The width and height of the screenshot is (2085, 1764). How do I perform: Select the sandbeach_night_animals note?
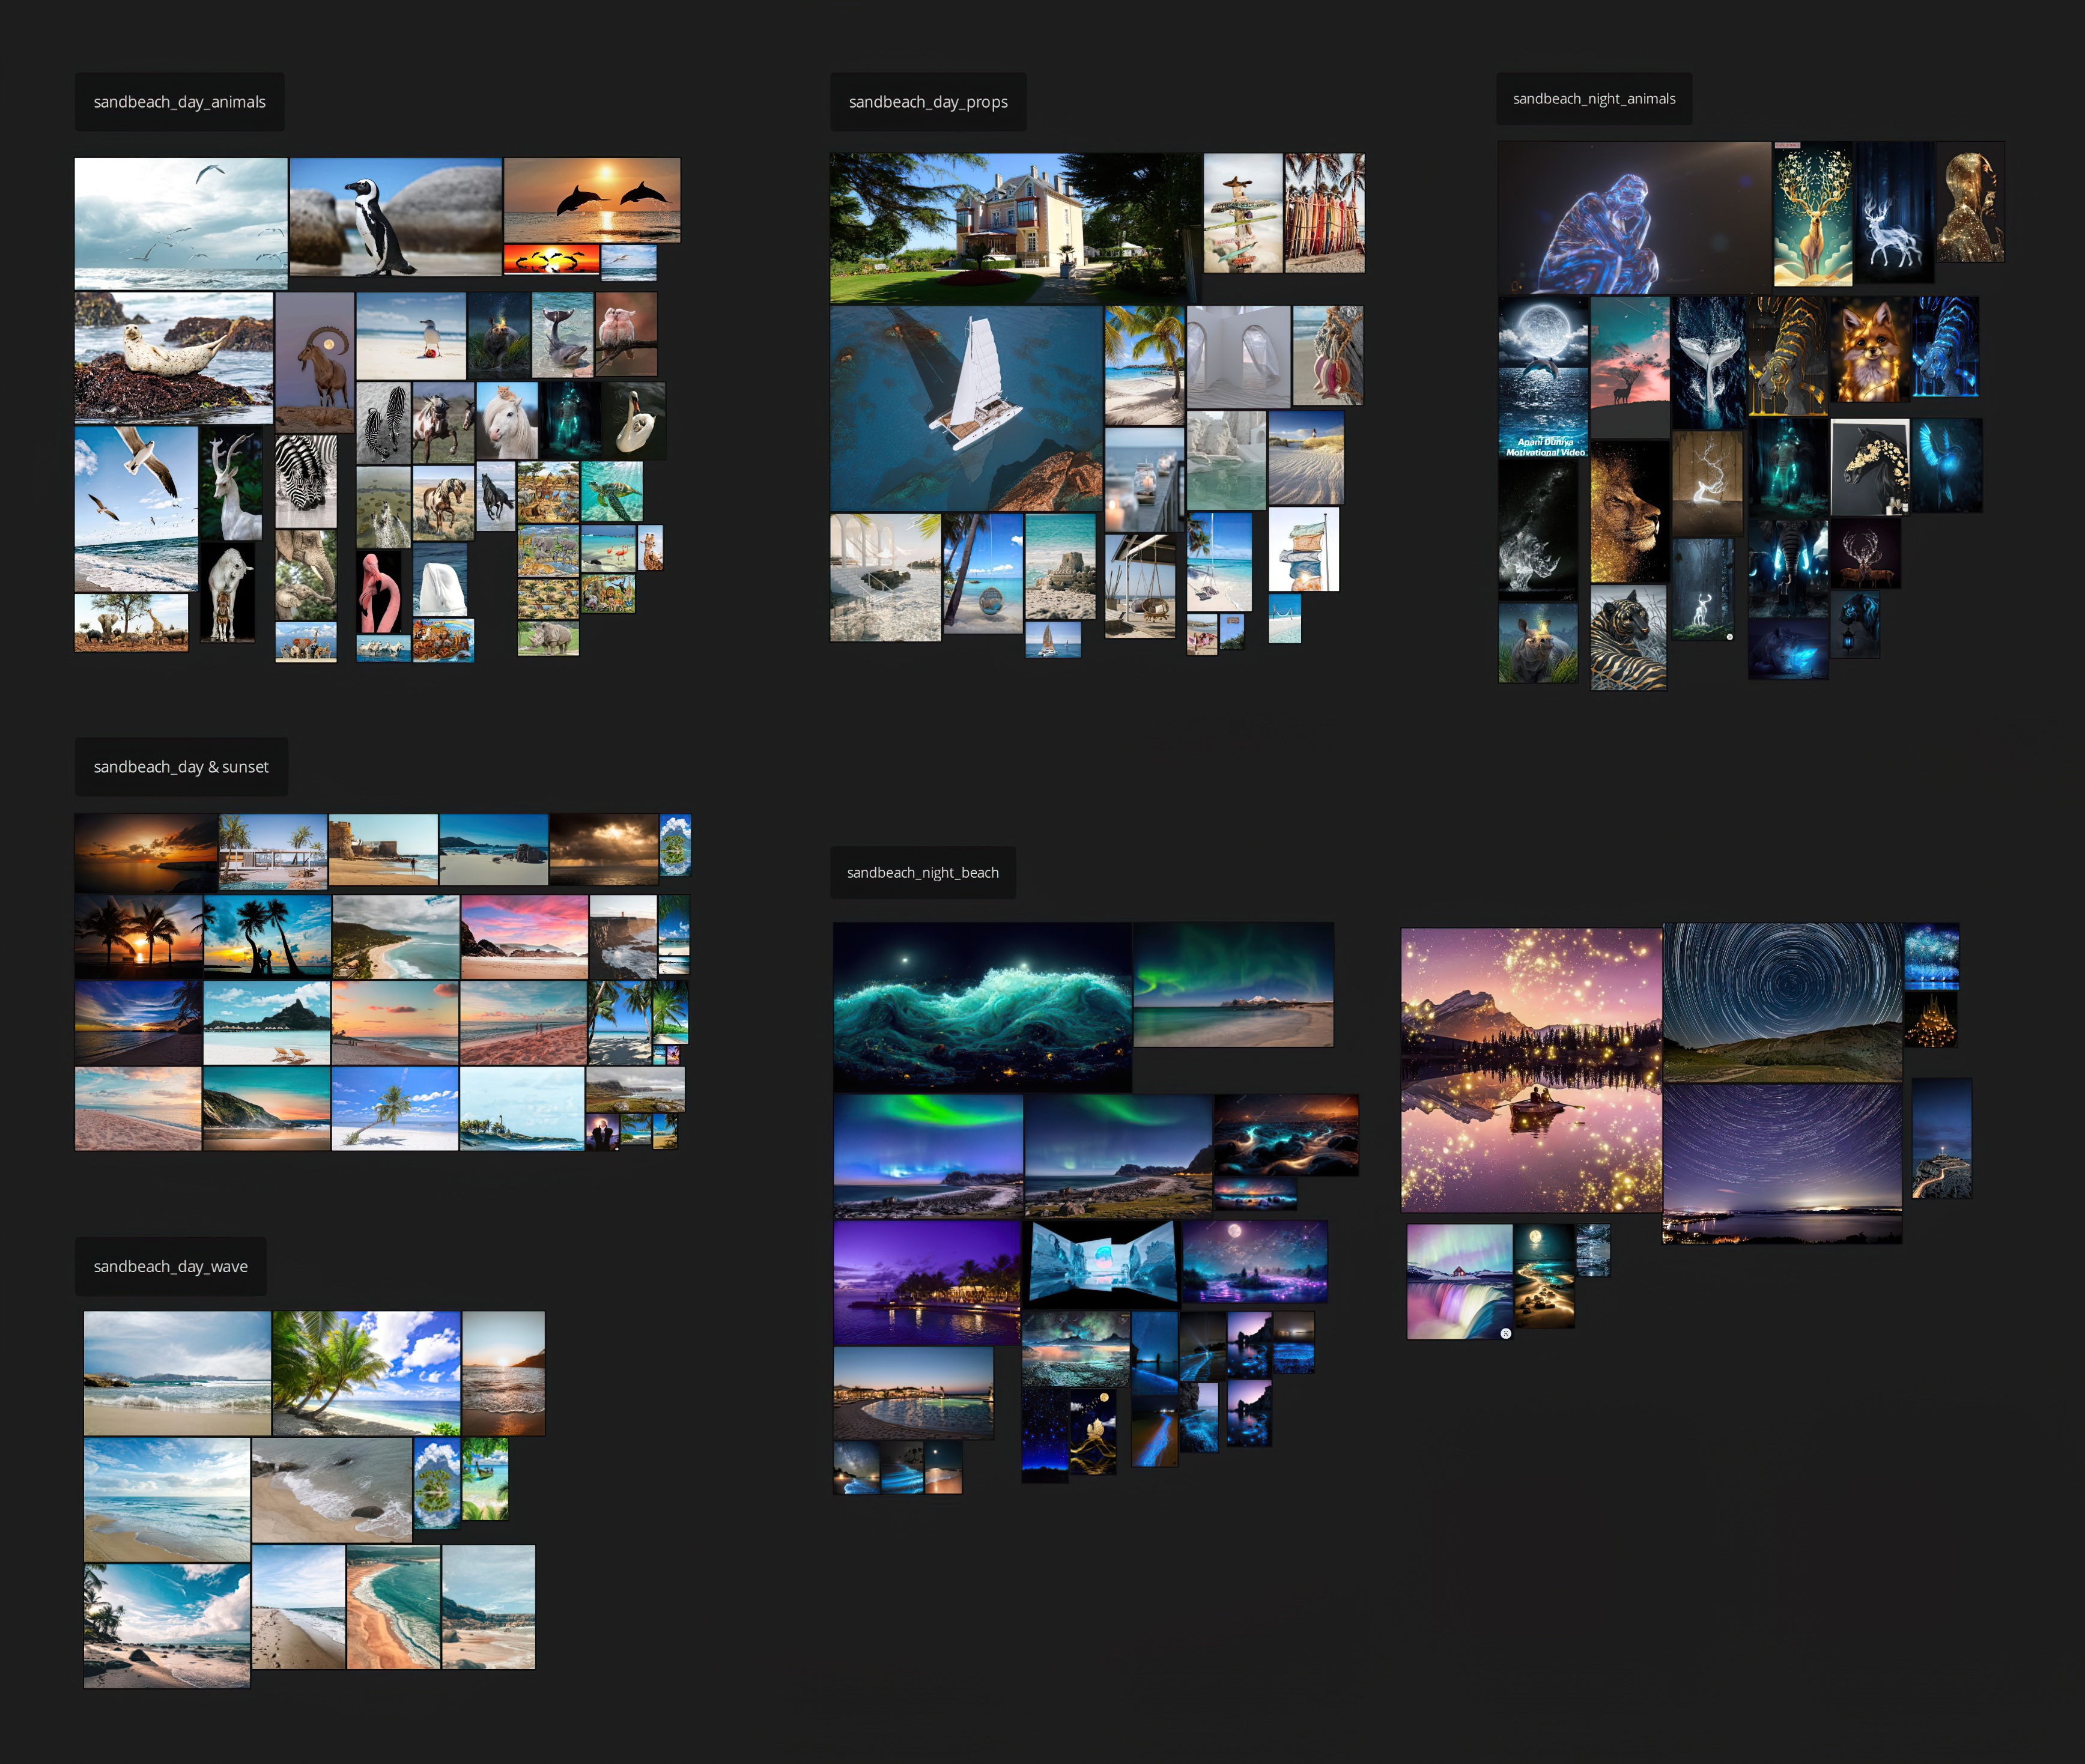[1593, 99]
